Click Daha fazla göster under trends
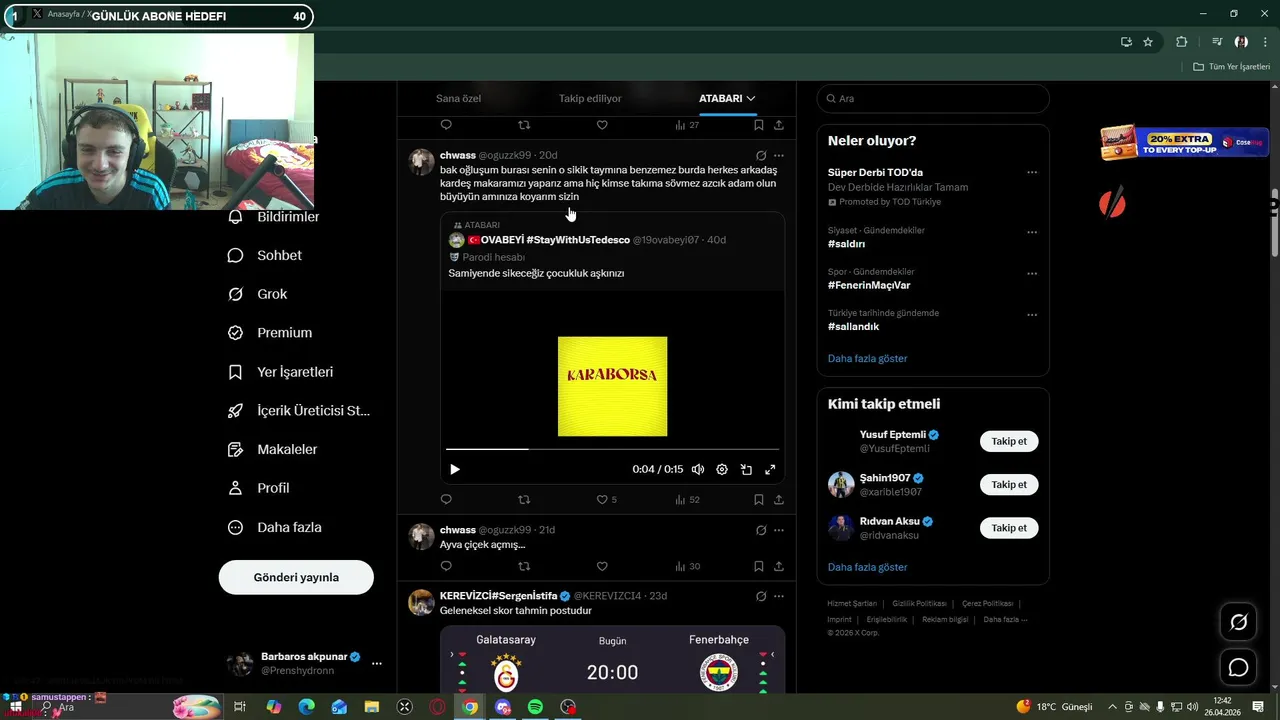 click(x=867, y=358)
